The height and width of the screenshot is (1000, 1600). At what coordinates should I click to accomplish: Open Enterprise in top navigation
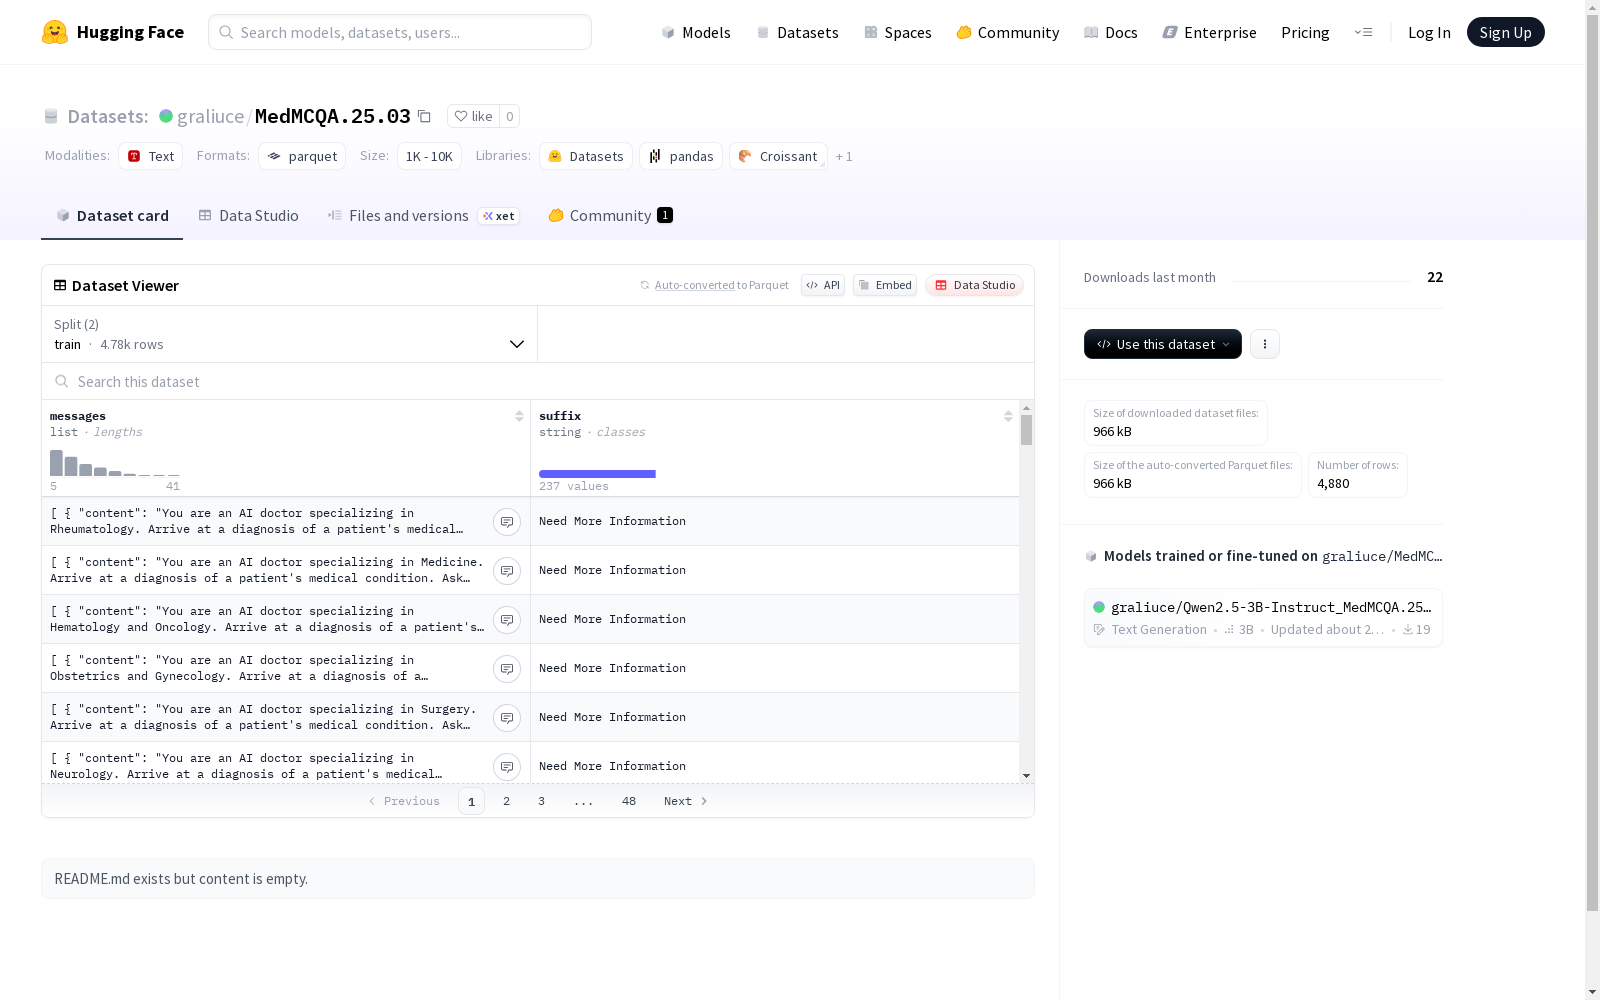click(x=1209, y=32)
